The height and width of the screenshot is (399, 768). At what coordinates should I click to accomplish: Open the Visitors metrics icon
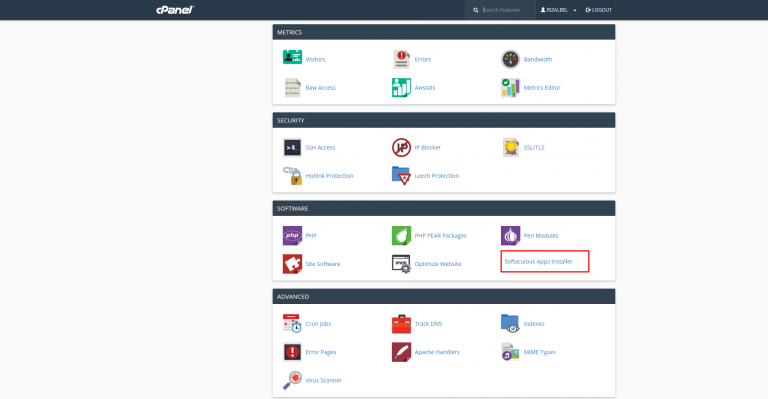click(x=292, y=58)
